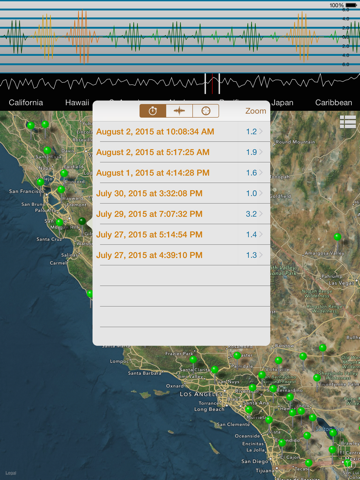Tap the Zoom button in the popup

[x=256, y=111]
